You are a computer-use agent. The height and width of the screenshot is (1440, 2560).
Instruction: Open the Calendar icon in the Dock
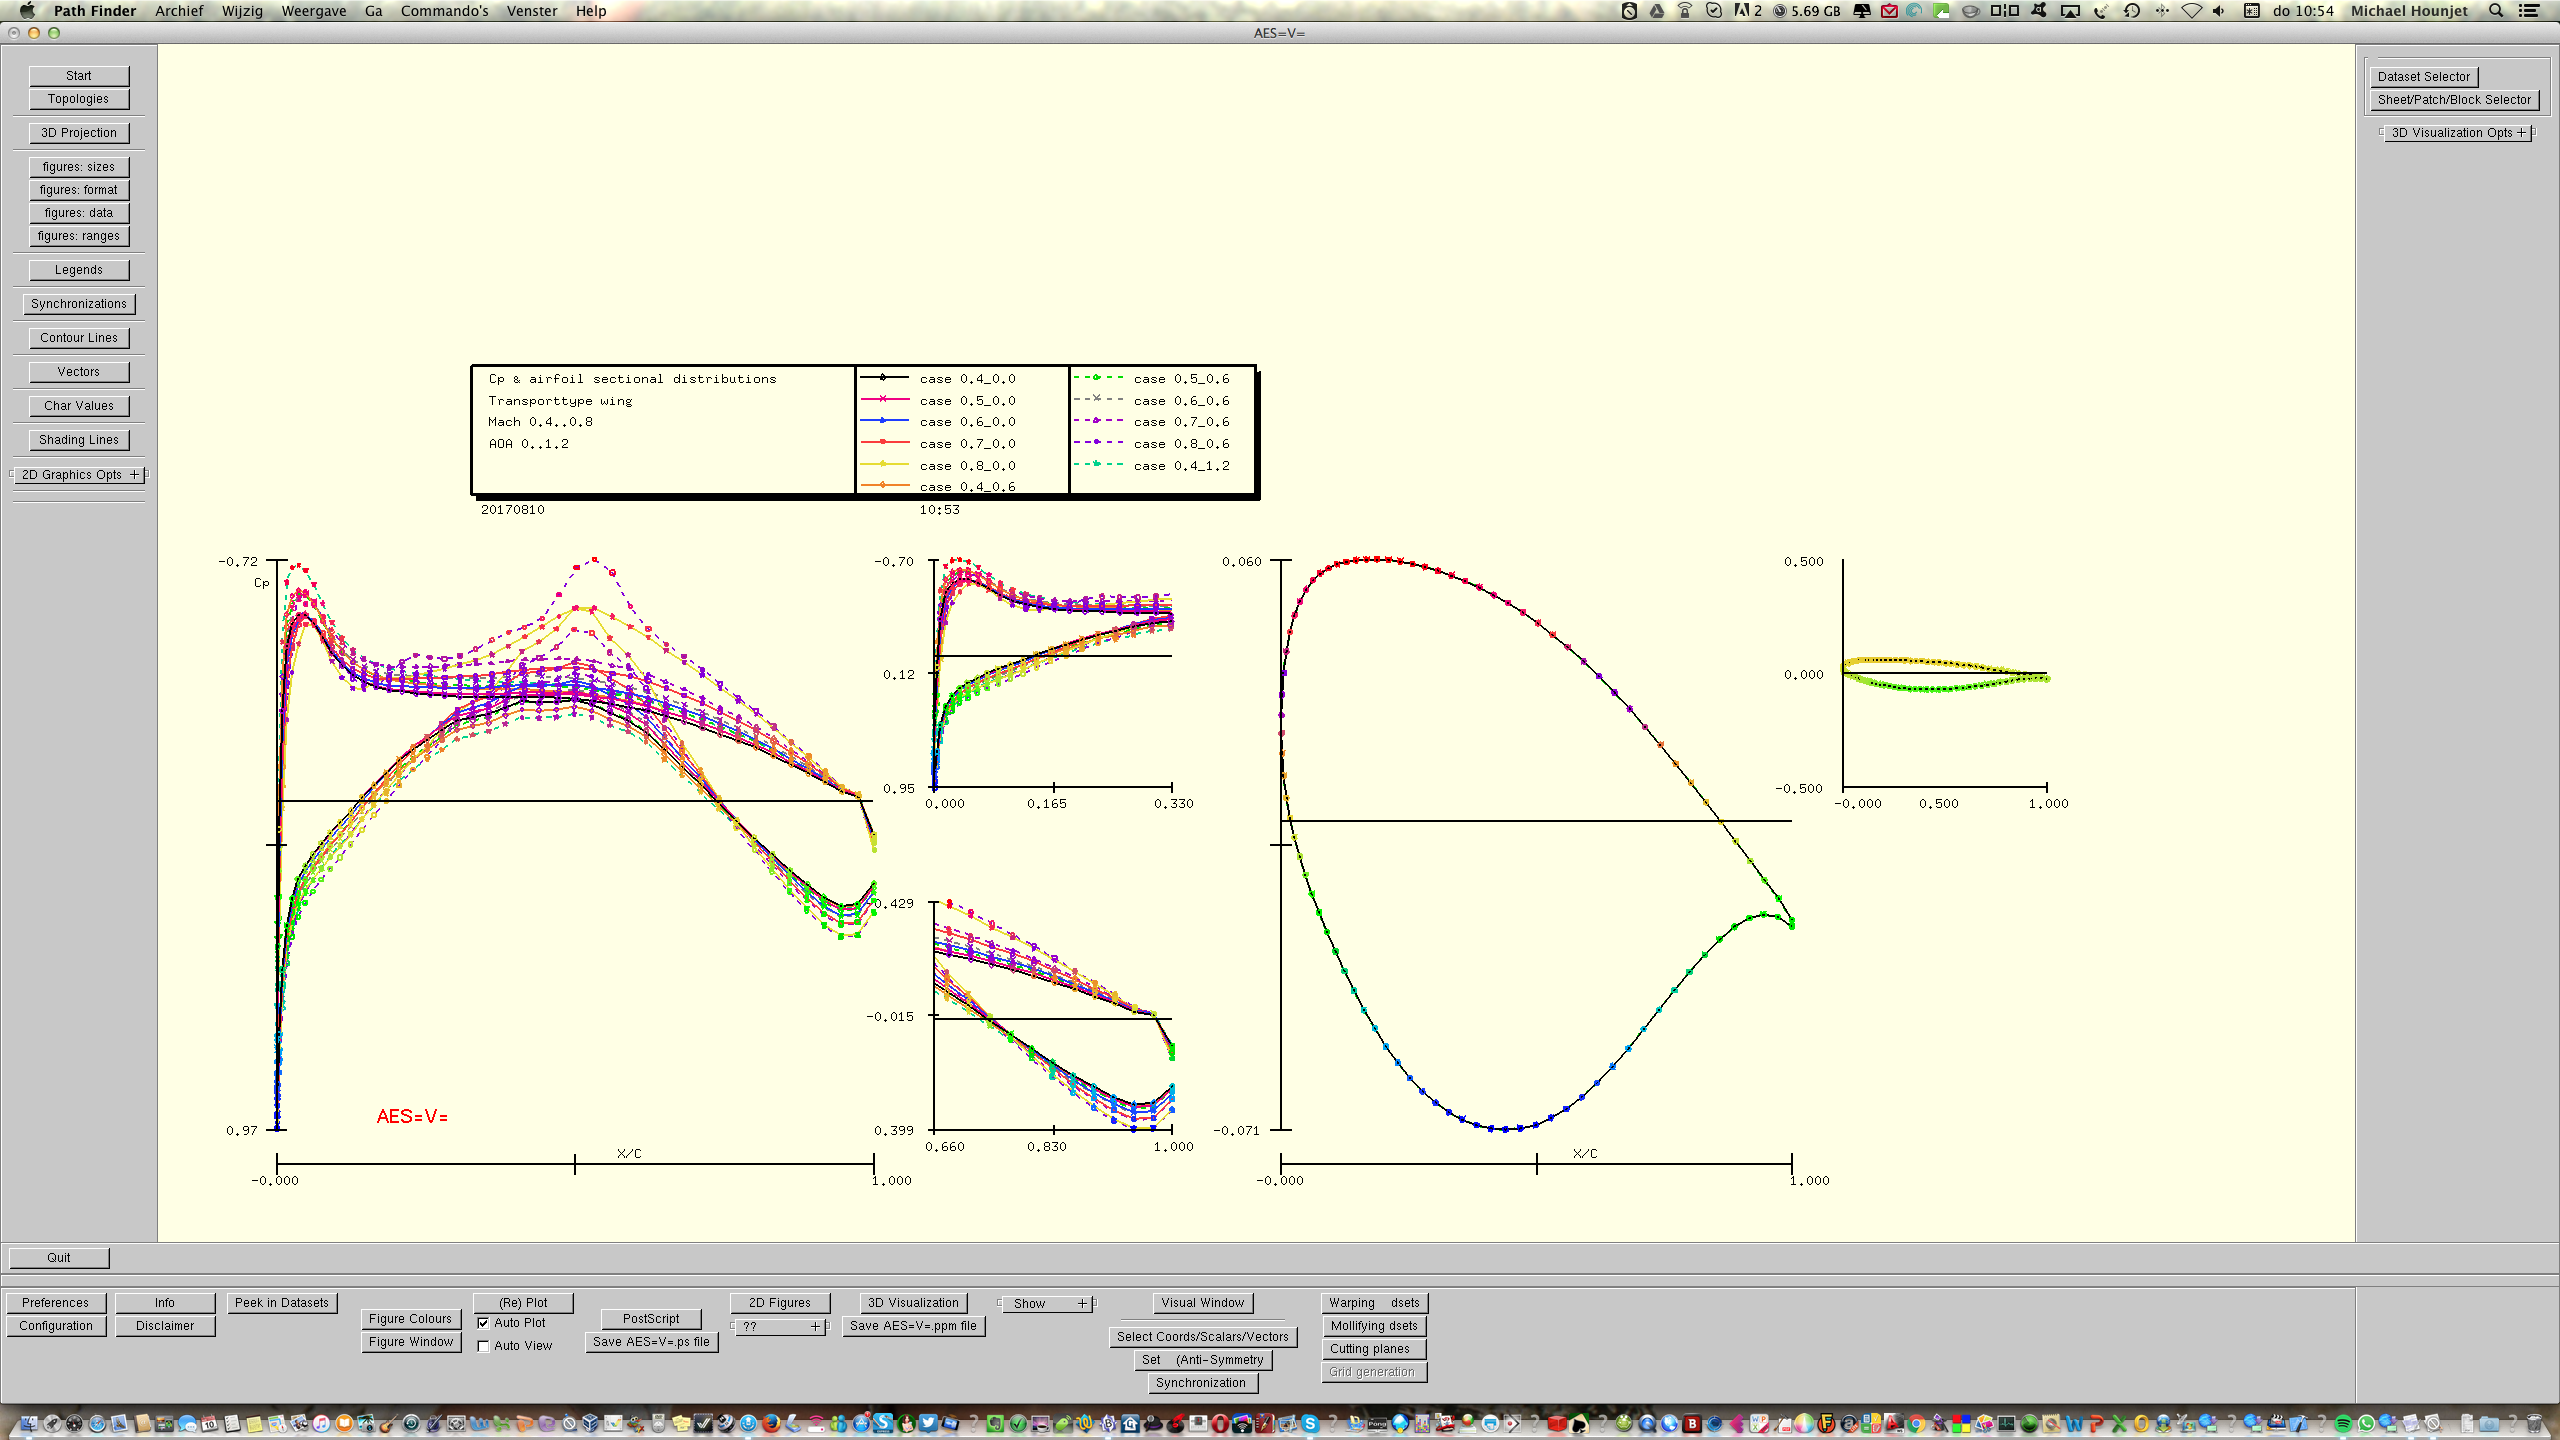209,1423
